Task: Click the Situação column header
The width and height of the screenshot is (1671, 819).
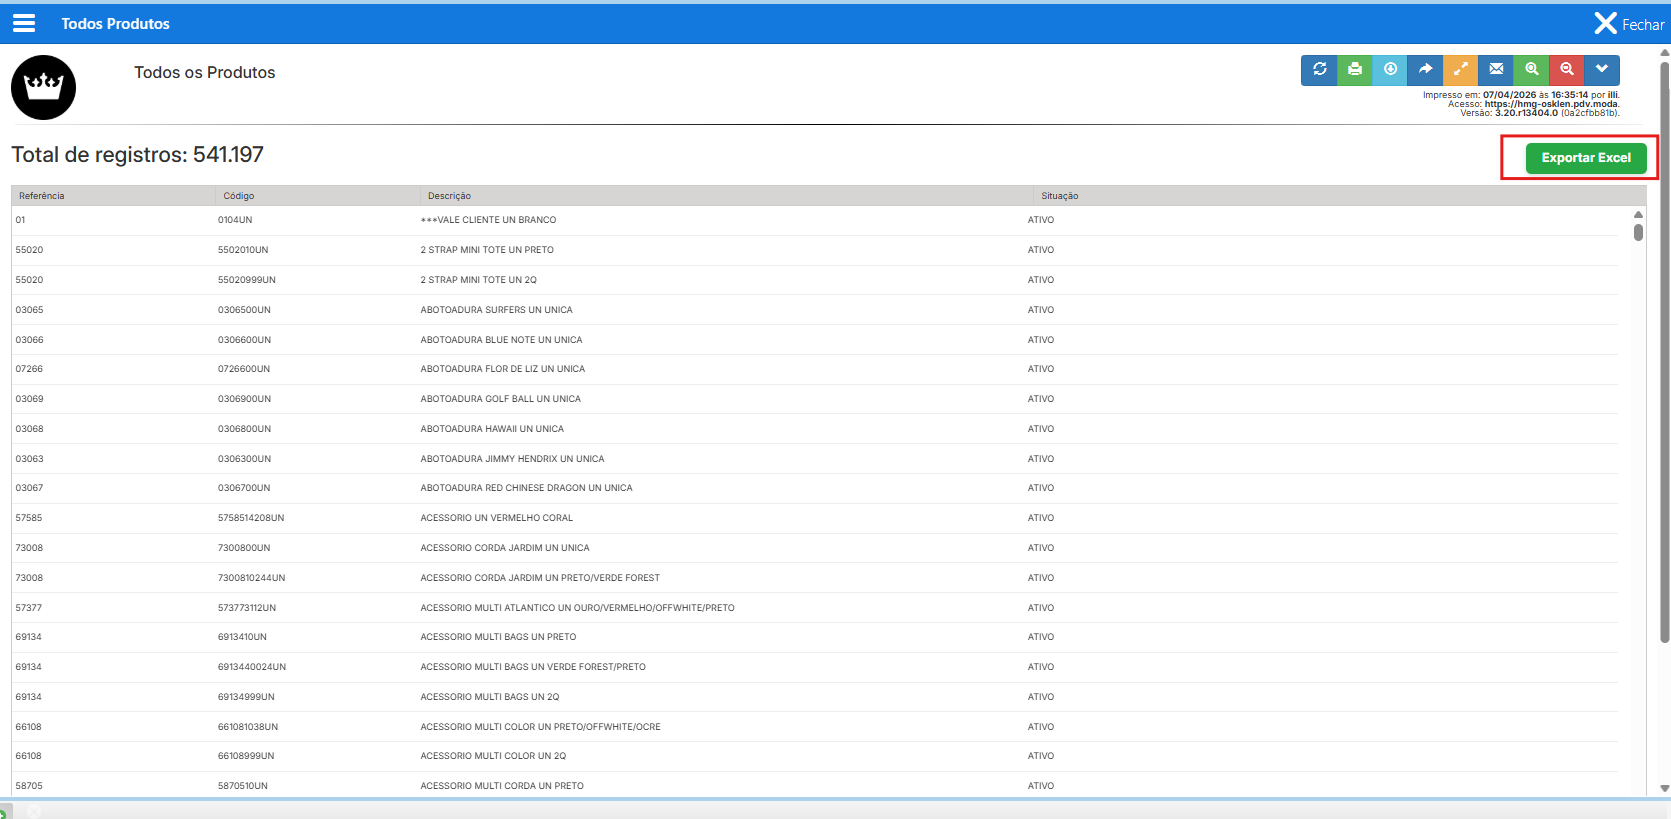Action: point(1059,196)
